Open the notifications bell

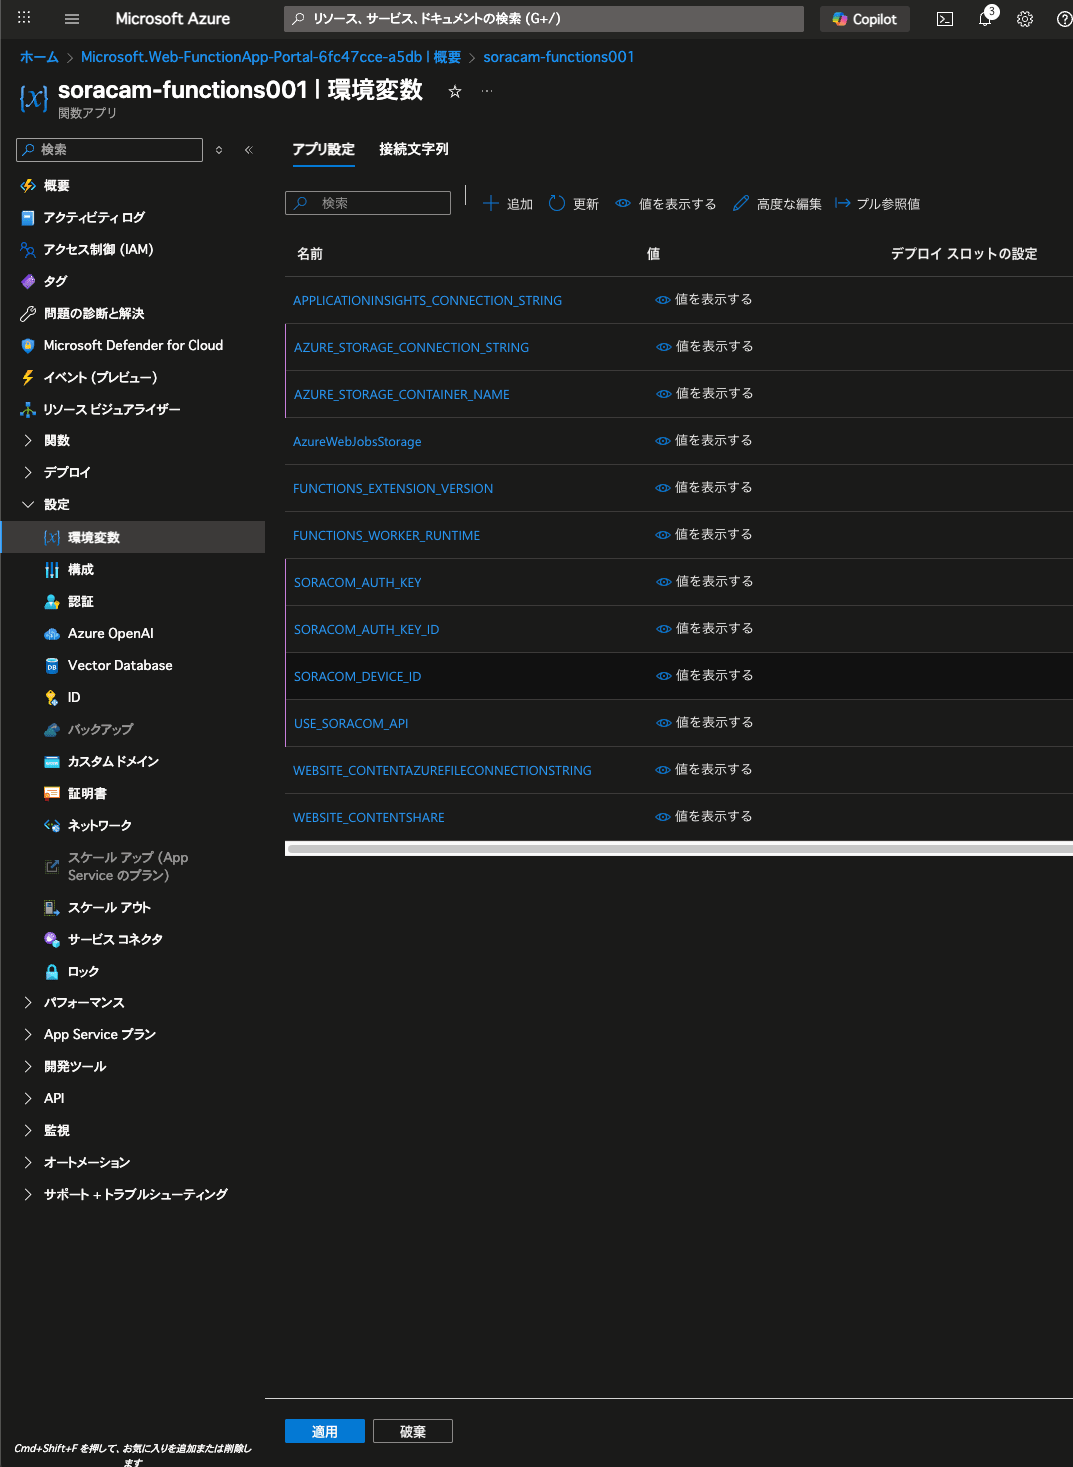coord(985,18)
